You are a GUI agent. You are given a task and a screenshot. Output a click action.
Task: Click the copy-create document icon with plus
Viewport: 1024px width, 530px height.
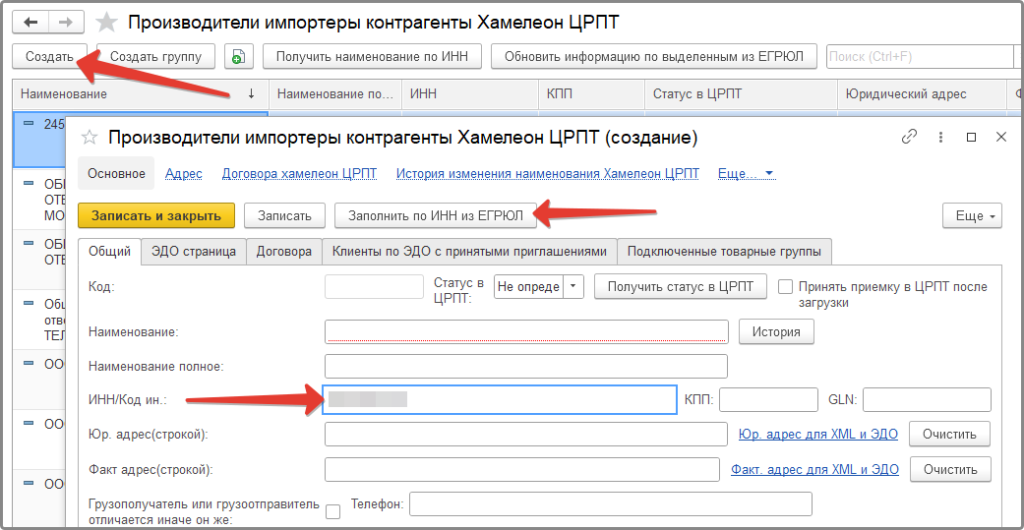[238, 57]
